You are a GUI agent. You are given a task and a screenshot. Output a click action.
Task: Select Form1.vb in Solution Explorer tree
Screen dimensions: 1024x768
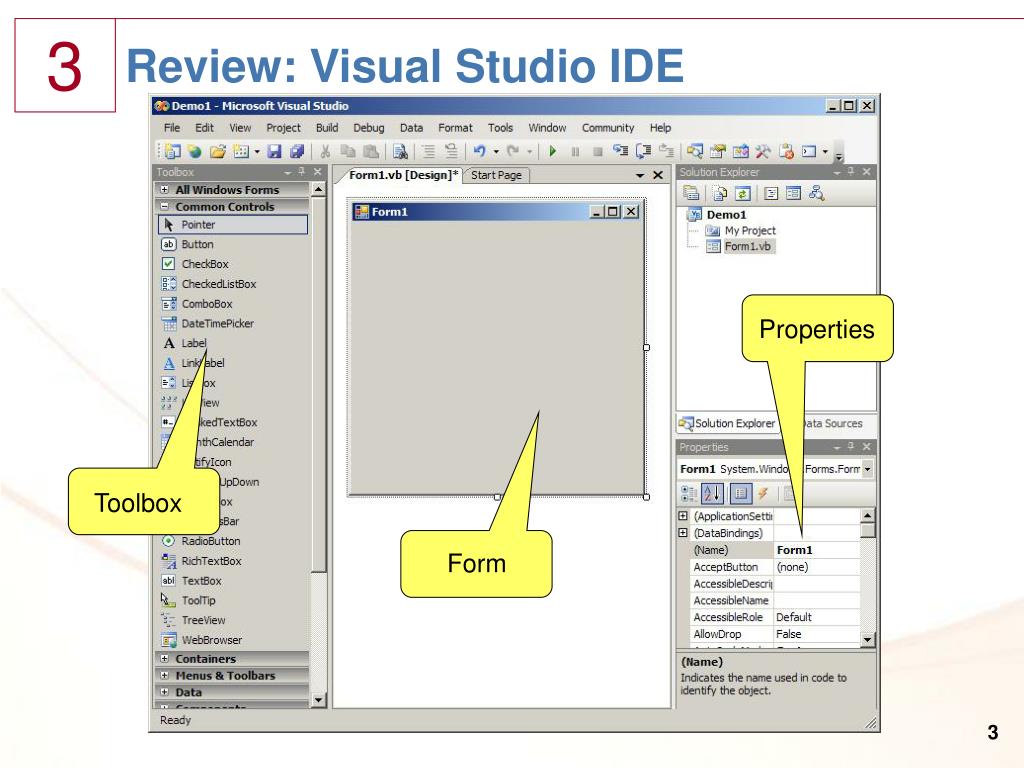tap(747, 246)
